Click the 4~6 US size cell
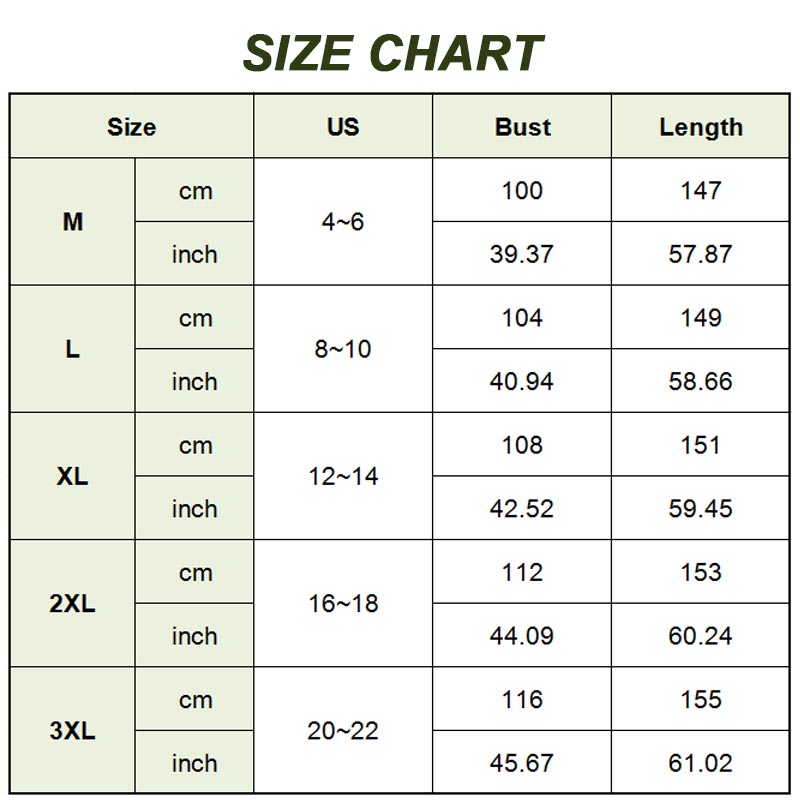 pyautogui.click(x=343, y=222)
